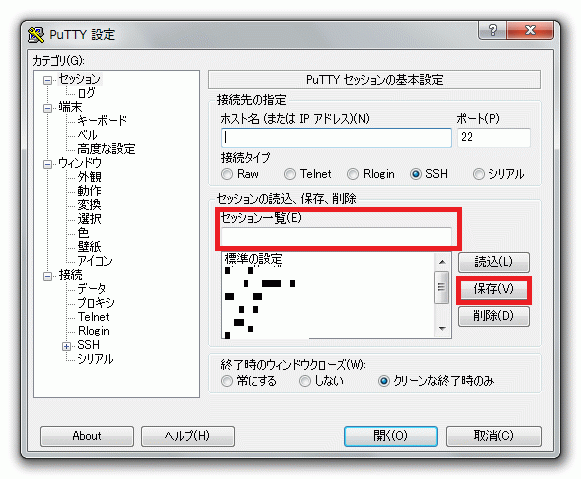
Task: Collapse the 端末 category node
Action: (x=47, y=108)
